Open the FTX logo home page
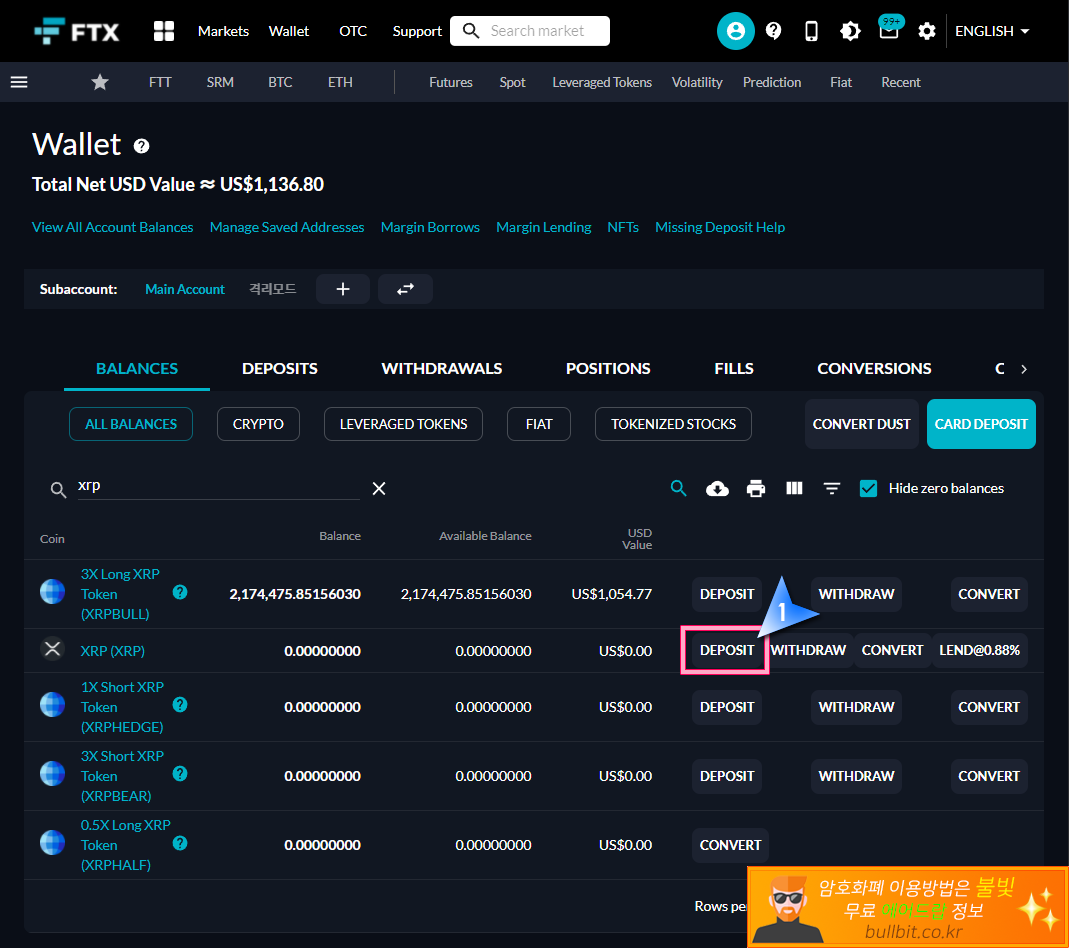 76,31
